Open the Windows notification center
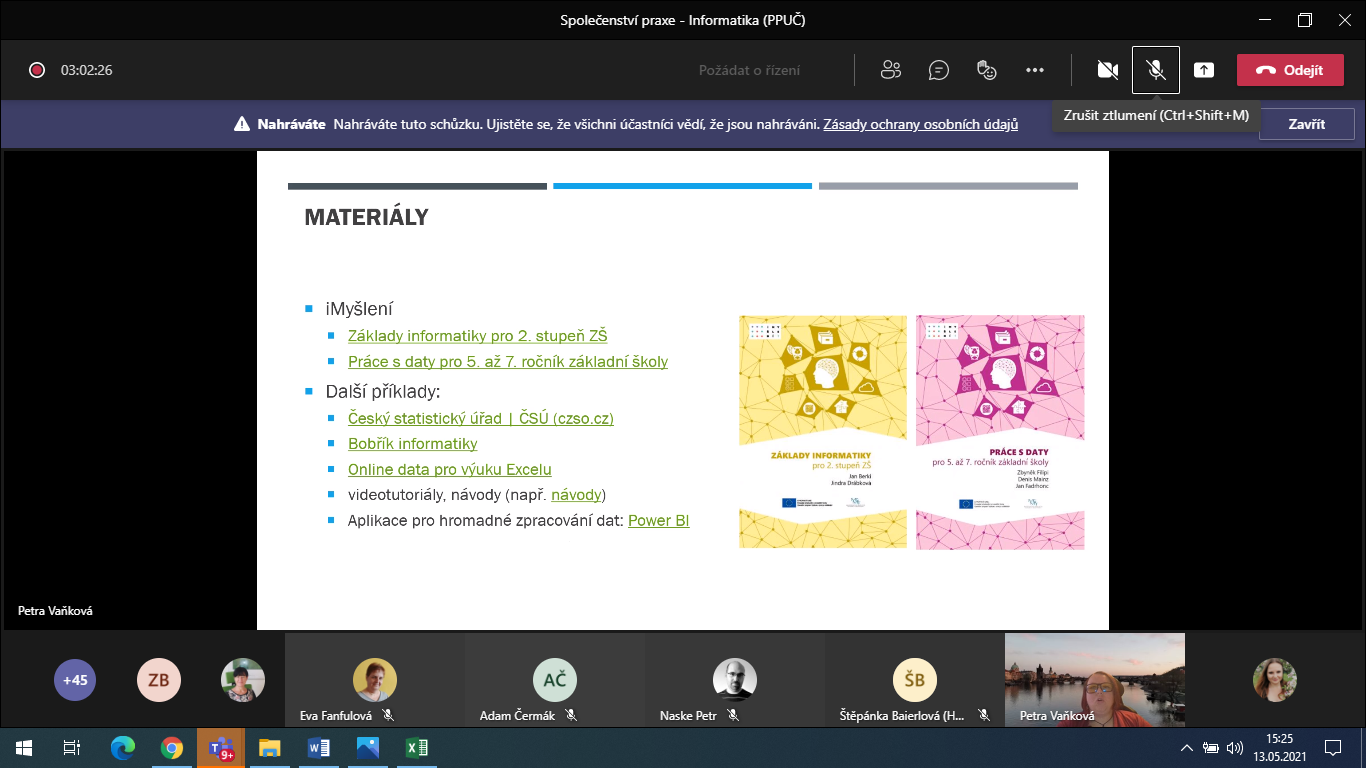This screenshot has height=768, width=1366. 1332,747
